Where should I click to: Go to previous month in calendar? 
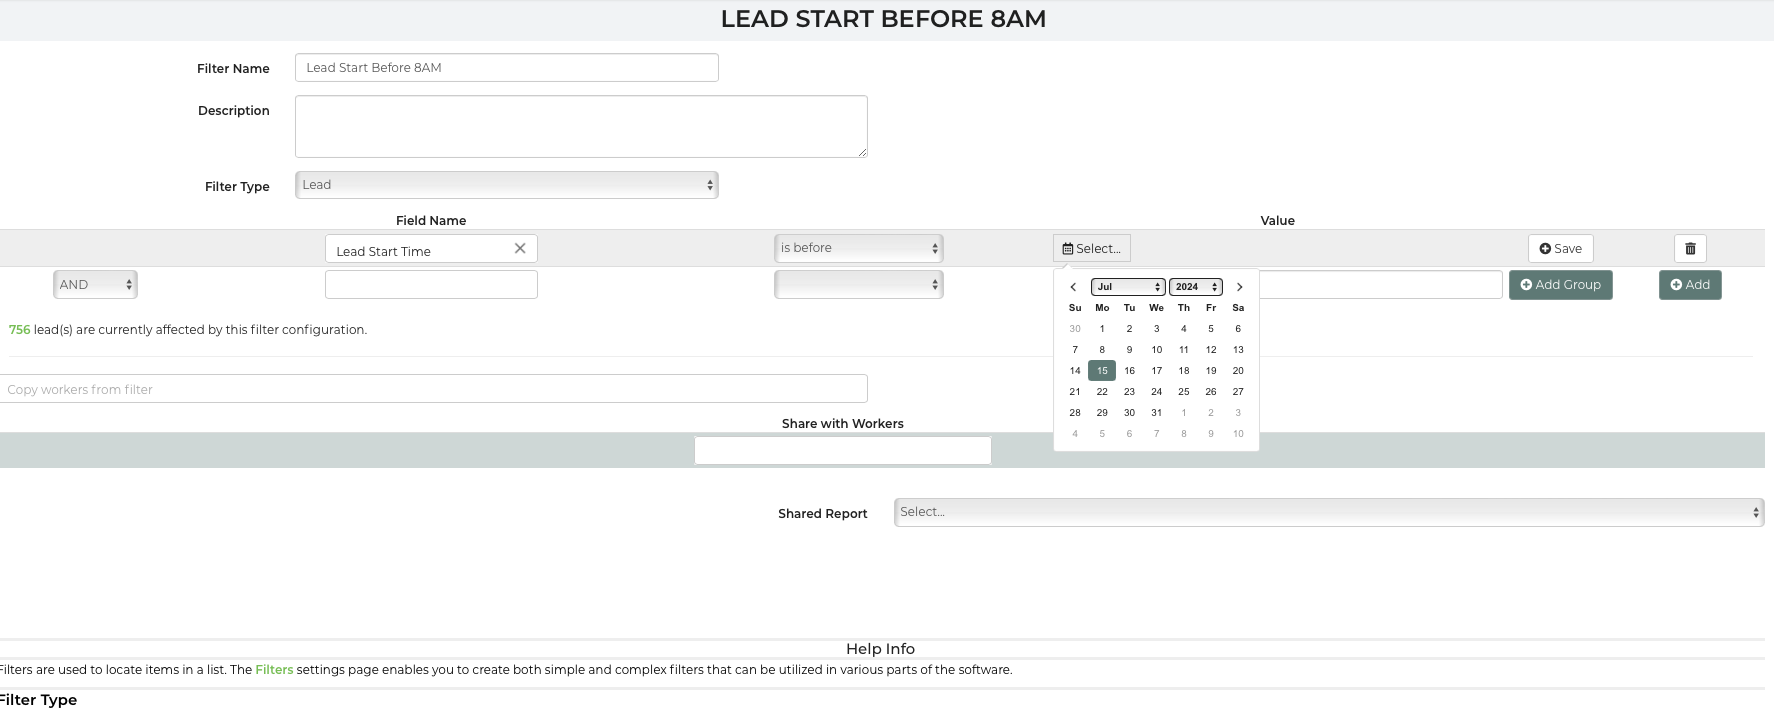click(x=1073, y=287)
